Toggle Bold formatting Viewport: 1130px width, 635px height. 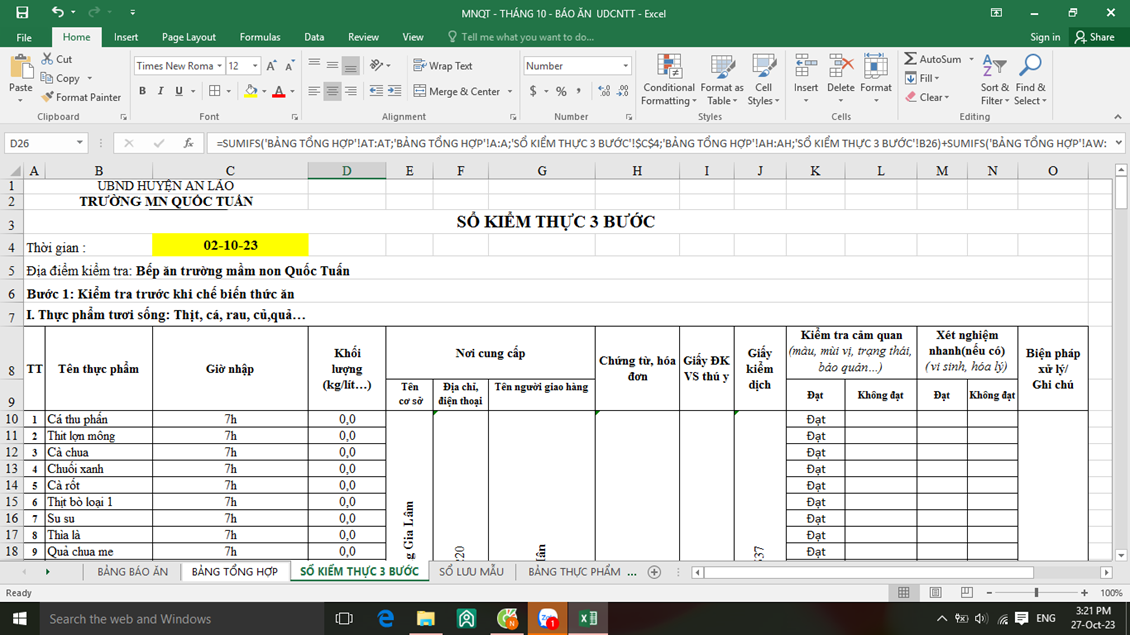142,91
